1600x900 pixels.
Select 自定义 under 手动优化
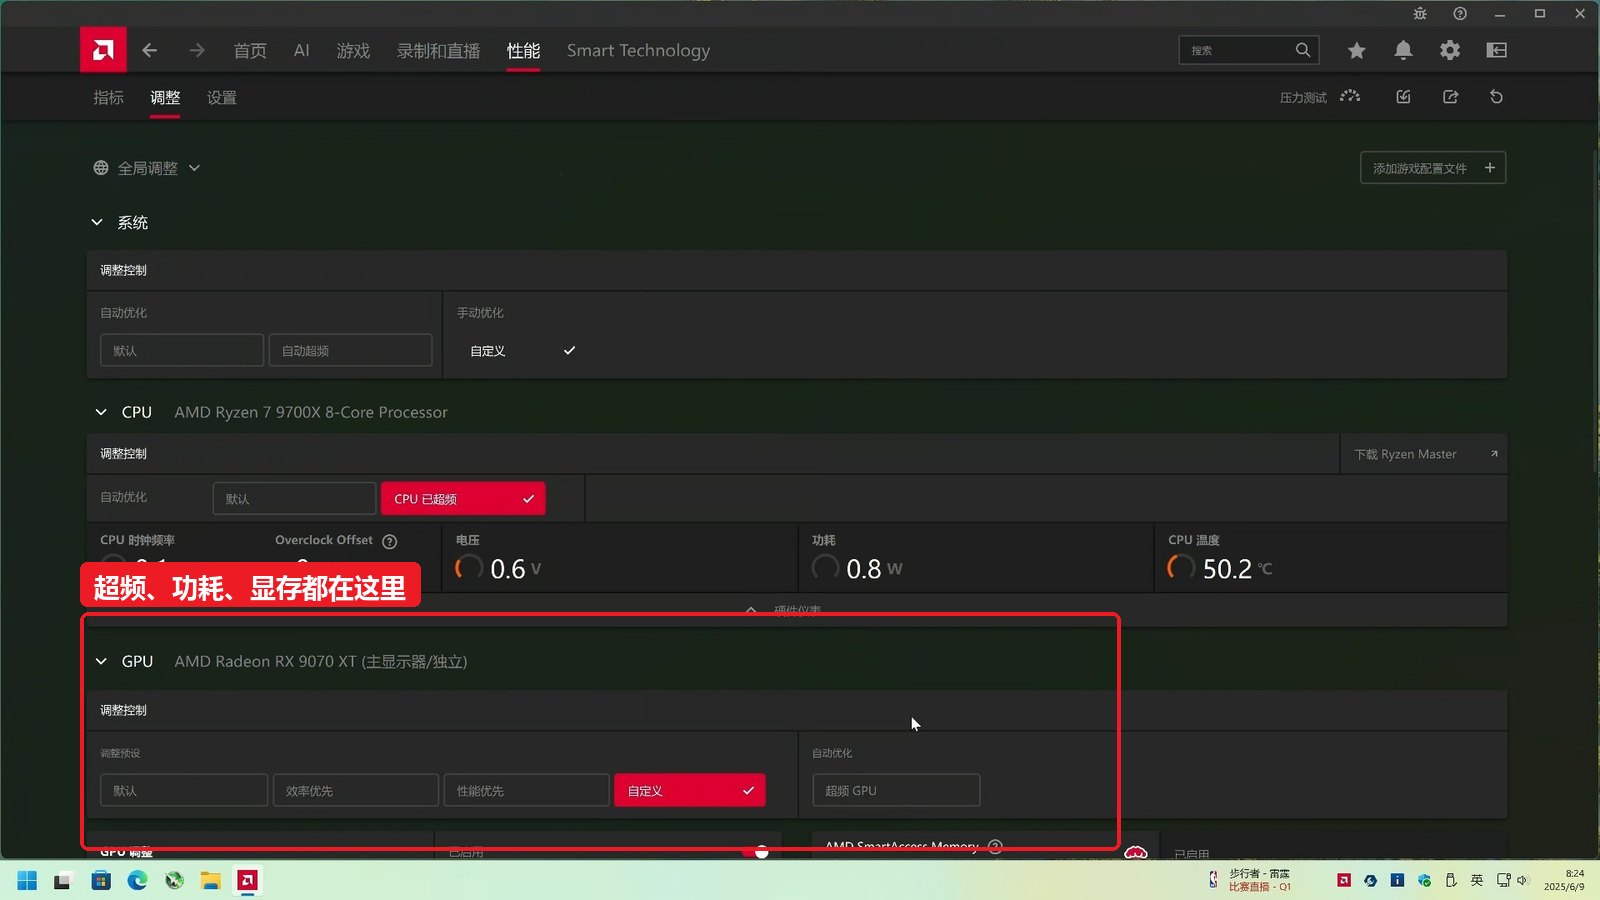point(523,351)
